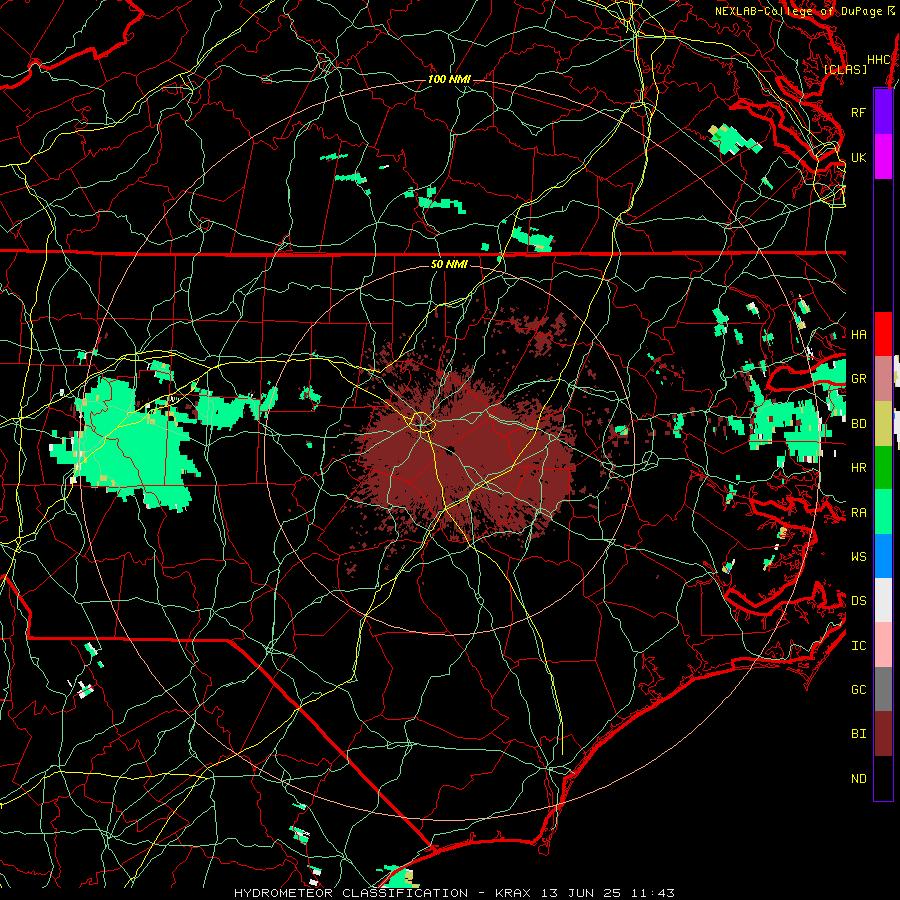The height and width of the screenshot is (900, 900).
Task: Select the blue WS legend swatch
Action: point(883,556)
